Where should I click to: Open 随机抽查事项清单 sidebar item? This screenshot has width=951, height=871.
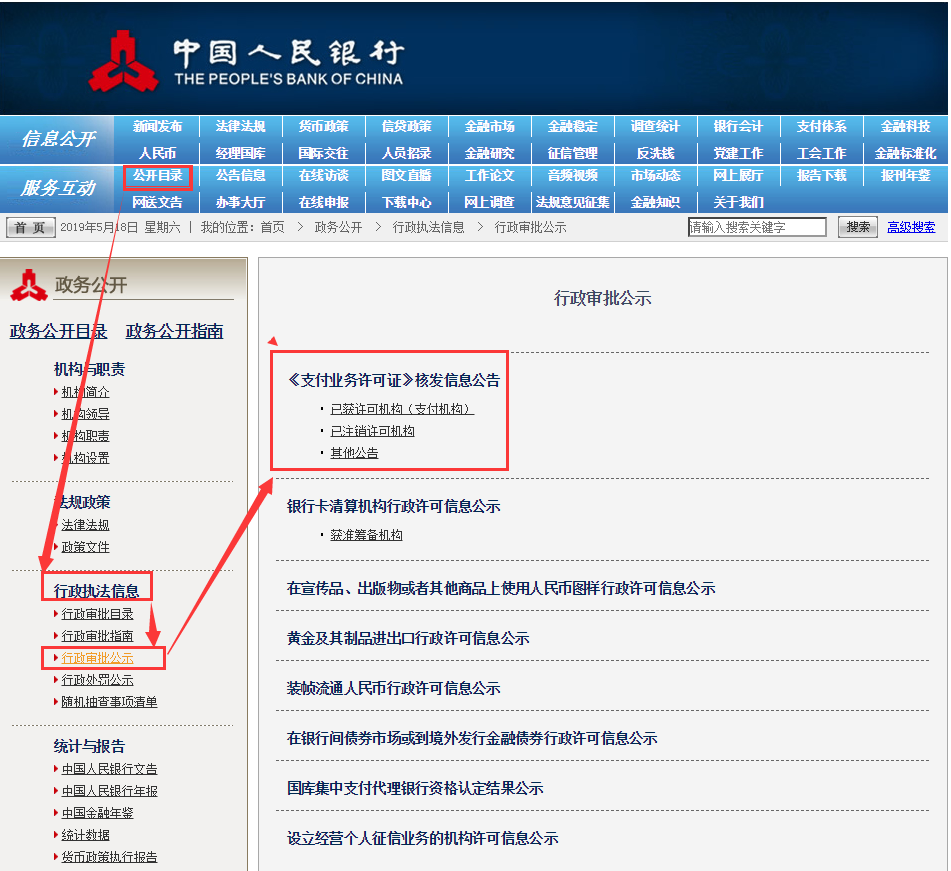[x=109, y=702]
